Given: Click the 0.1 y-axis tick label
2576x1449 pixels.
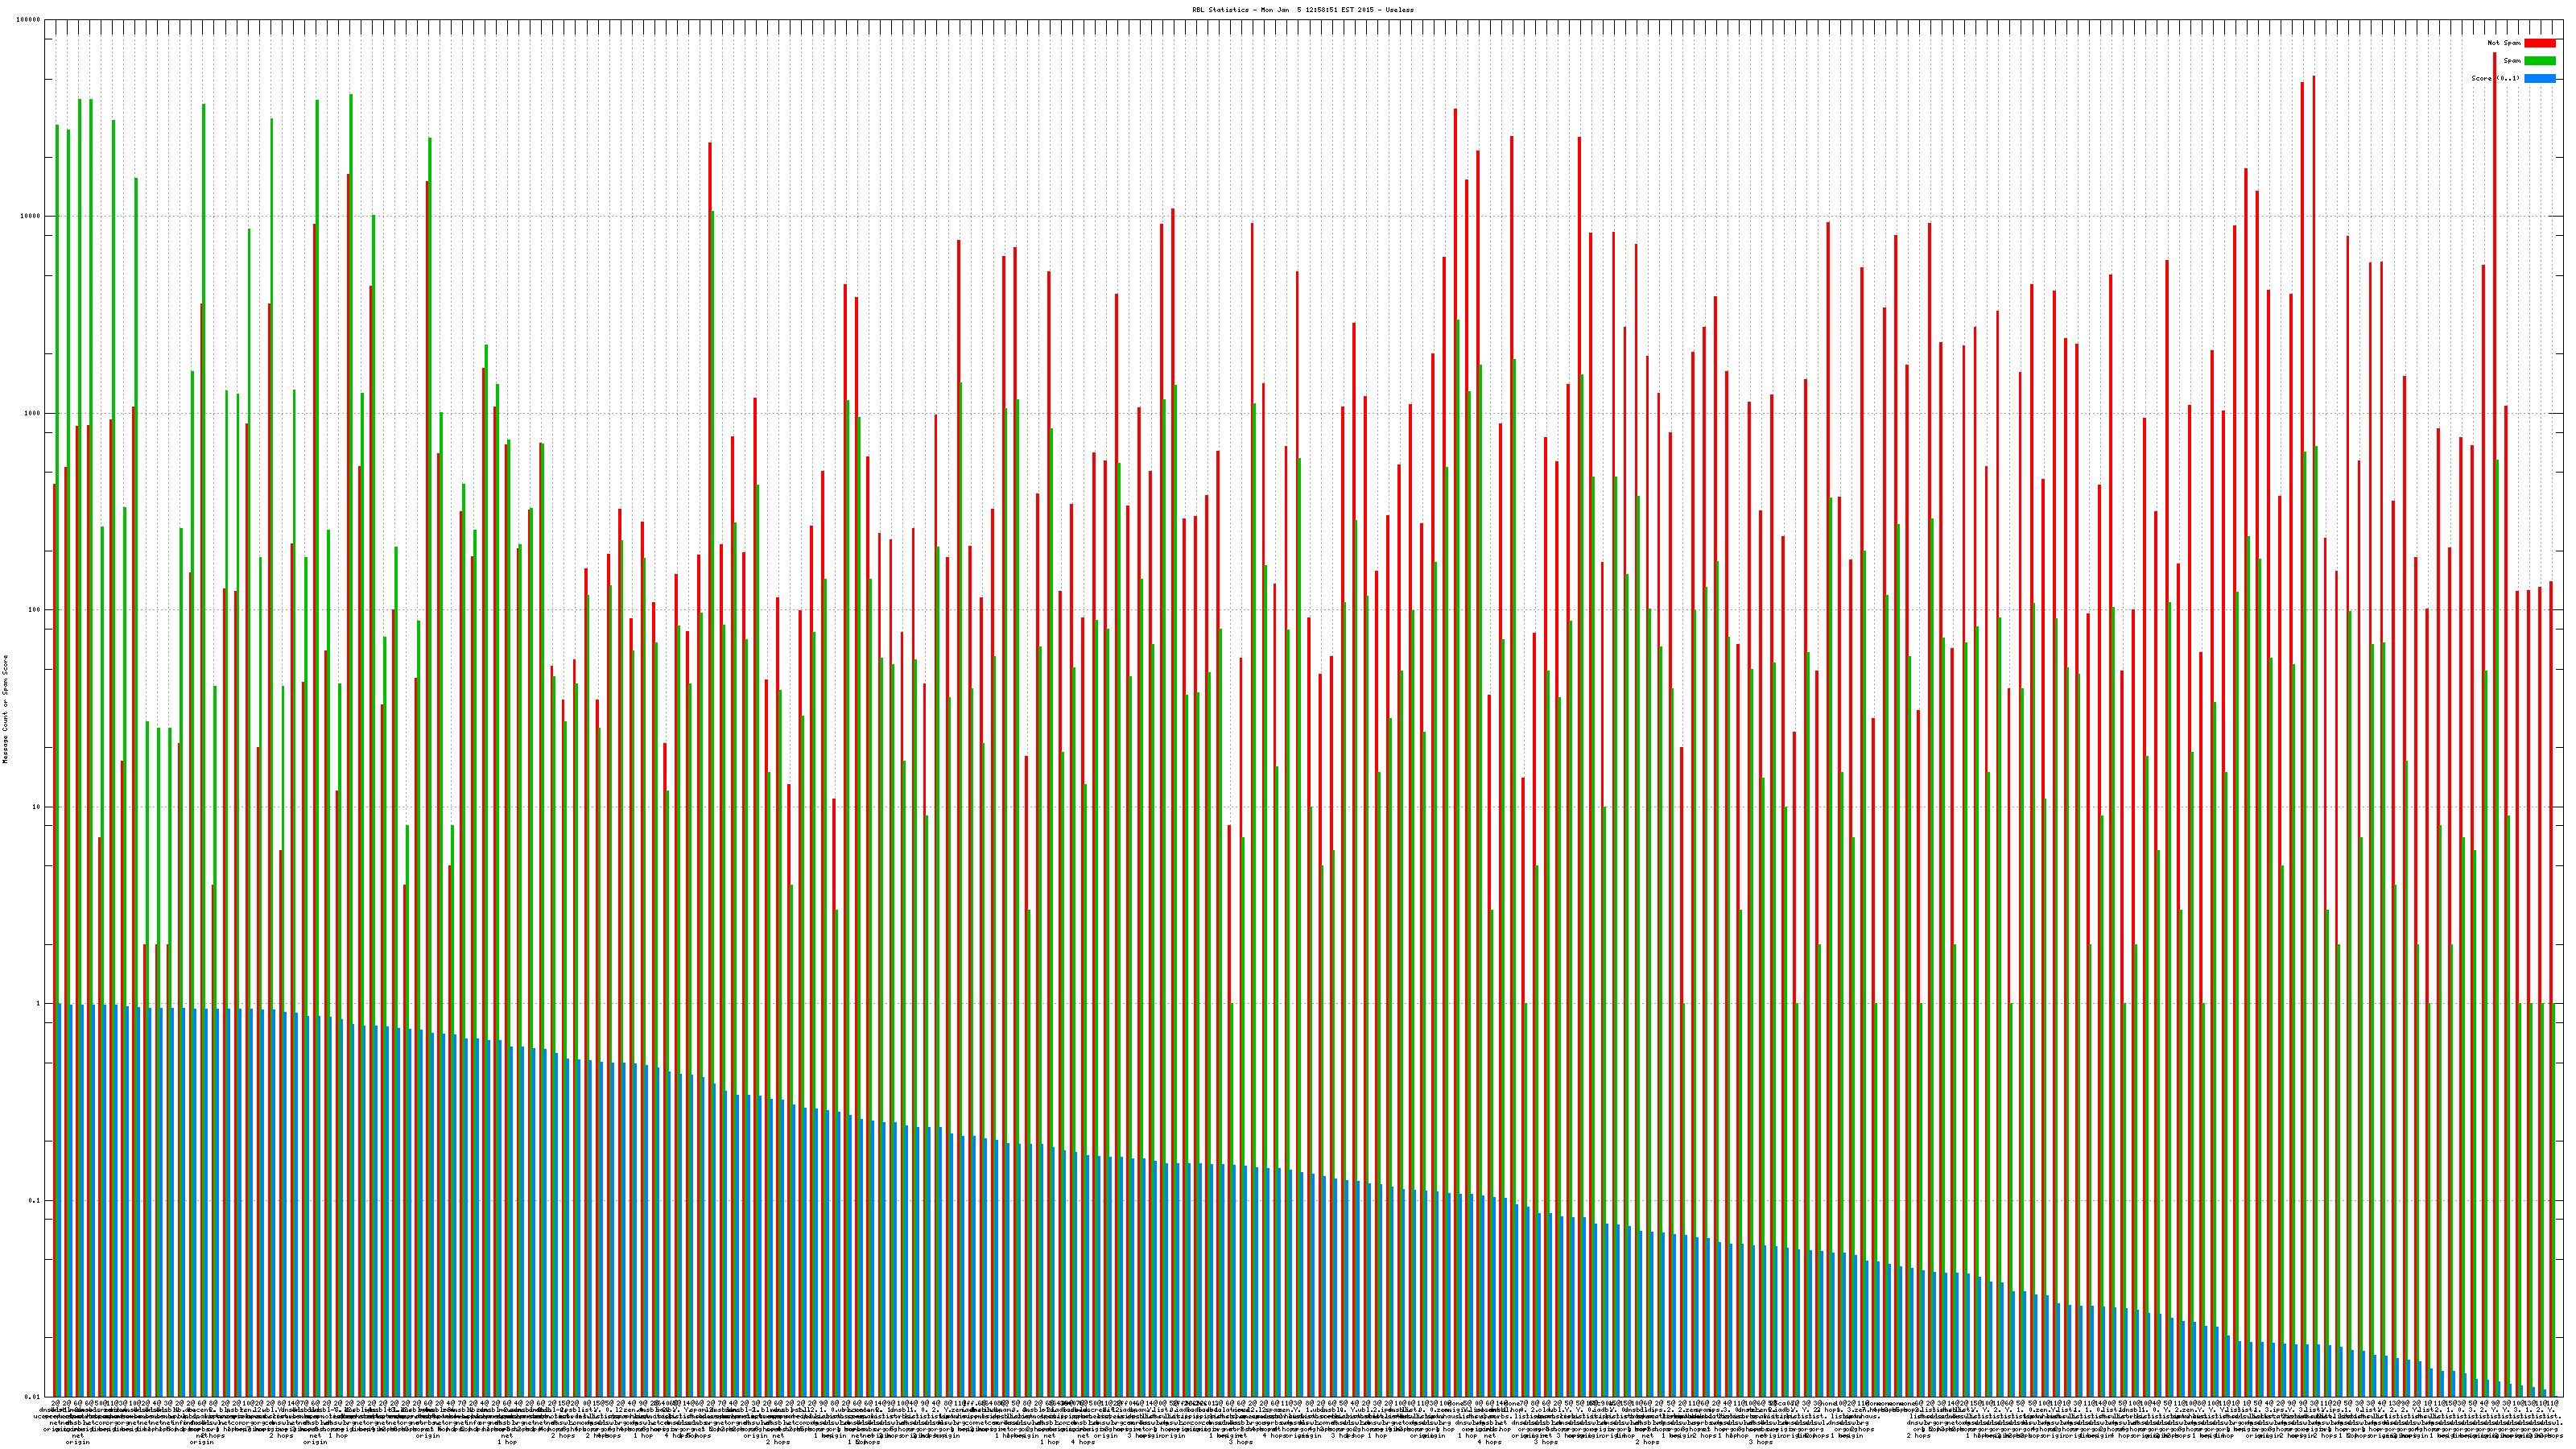Looking at the screenshot, I should [x=35, y=1201].
